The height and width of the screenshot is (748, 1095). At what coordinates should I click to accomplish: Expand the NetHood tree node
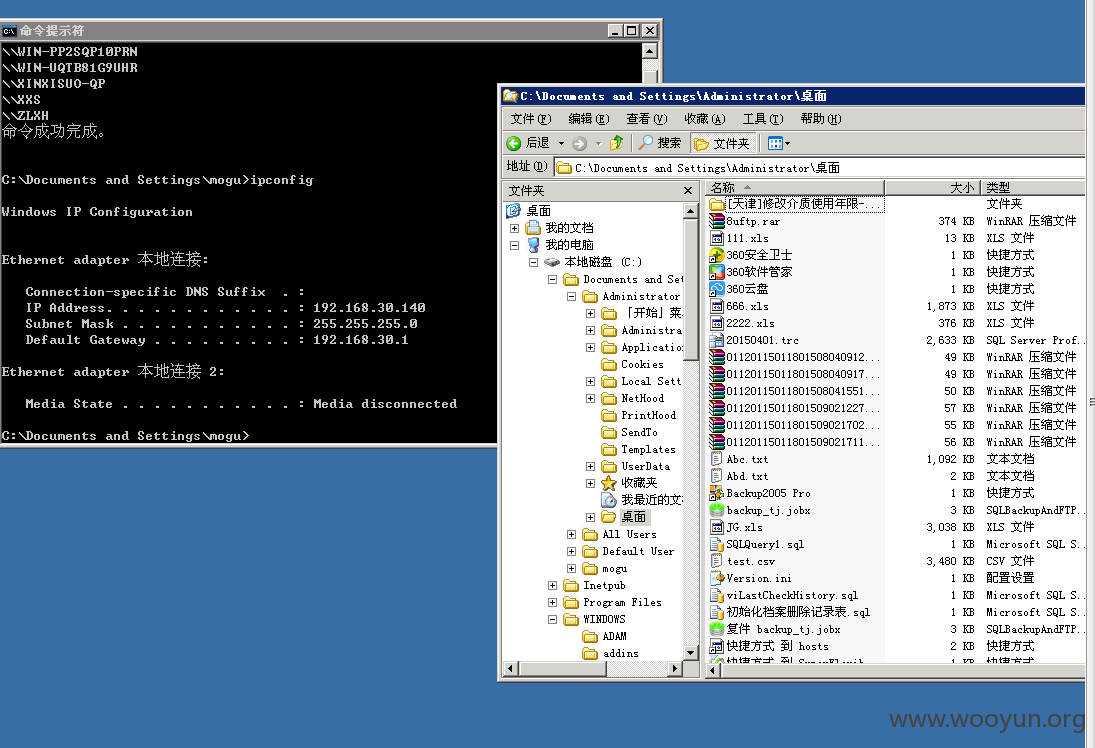(591, 398)
